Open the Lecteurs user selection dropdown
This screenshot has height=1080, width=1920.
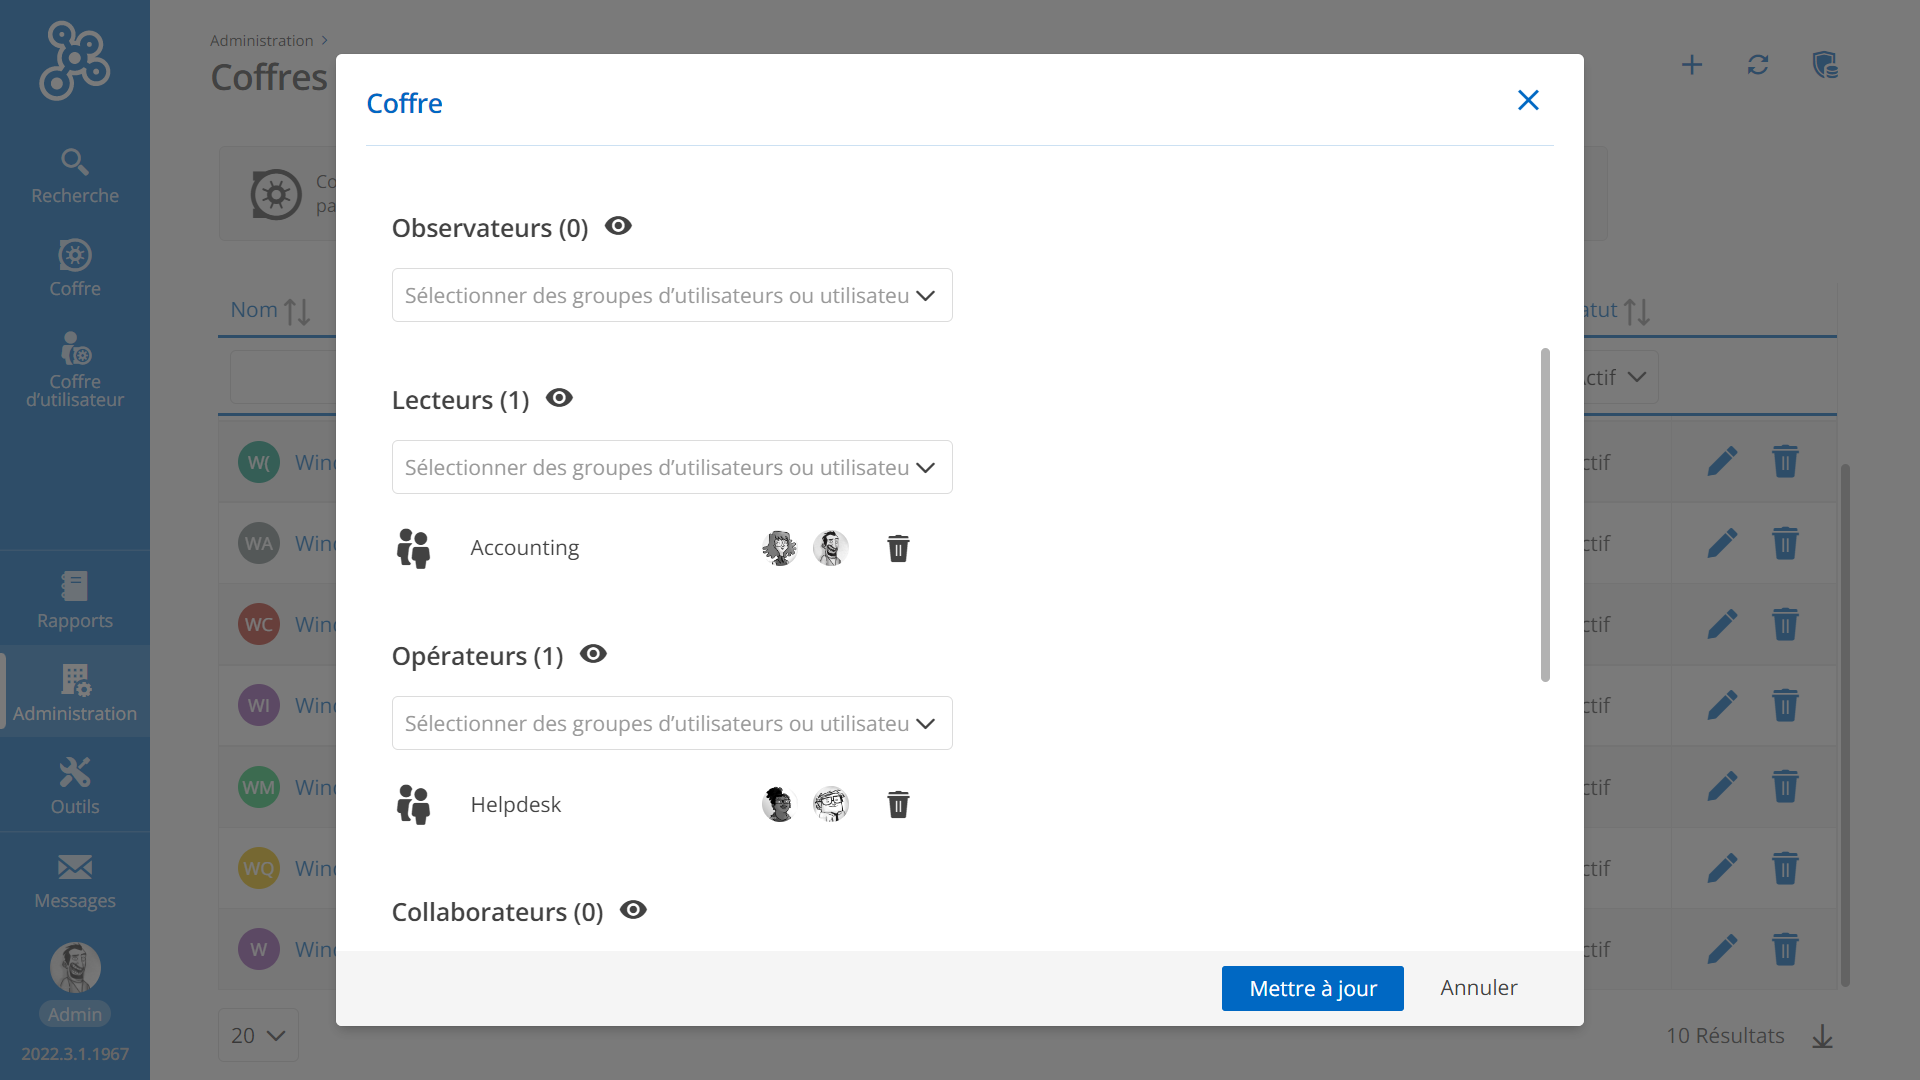(672, 467)
